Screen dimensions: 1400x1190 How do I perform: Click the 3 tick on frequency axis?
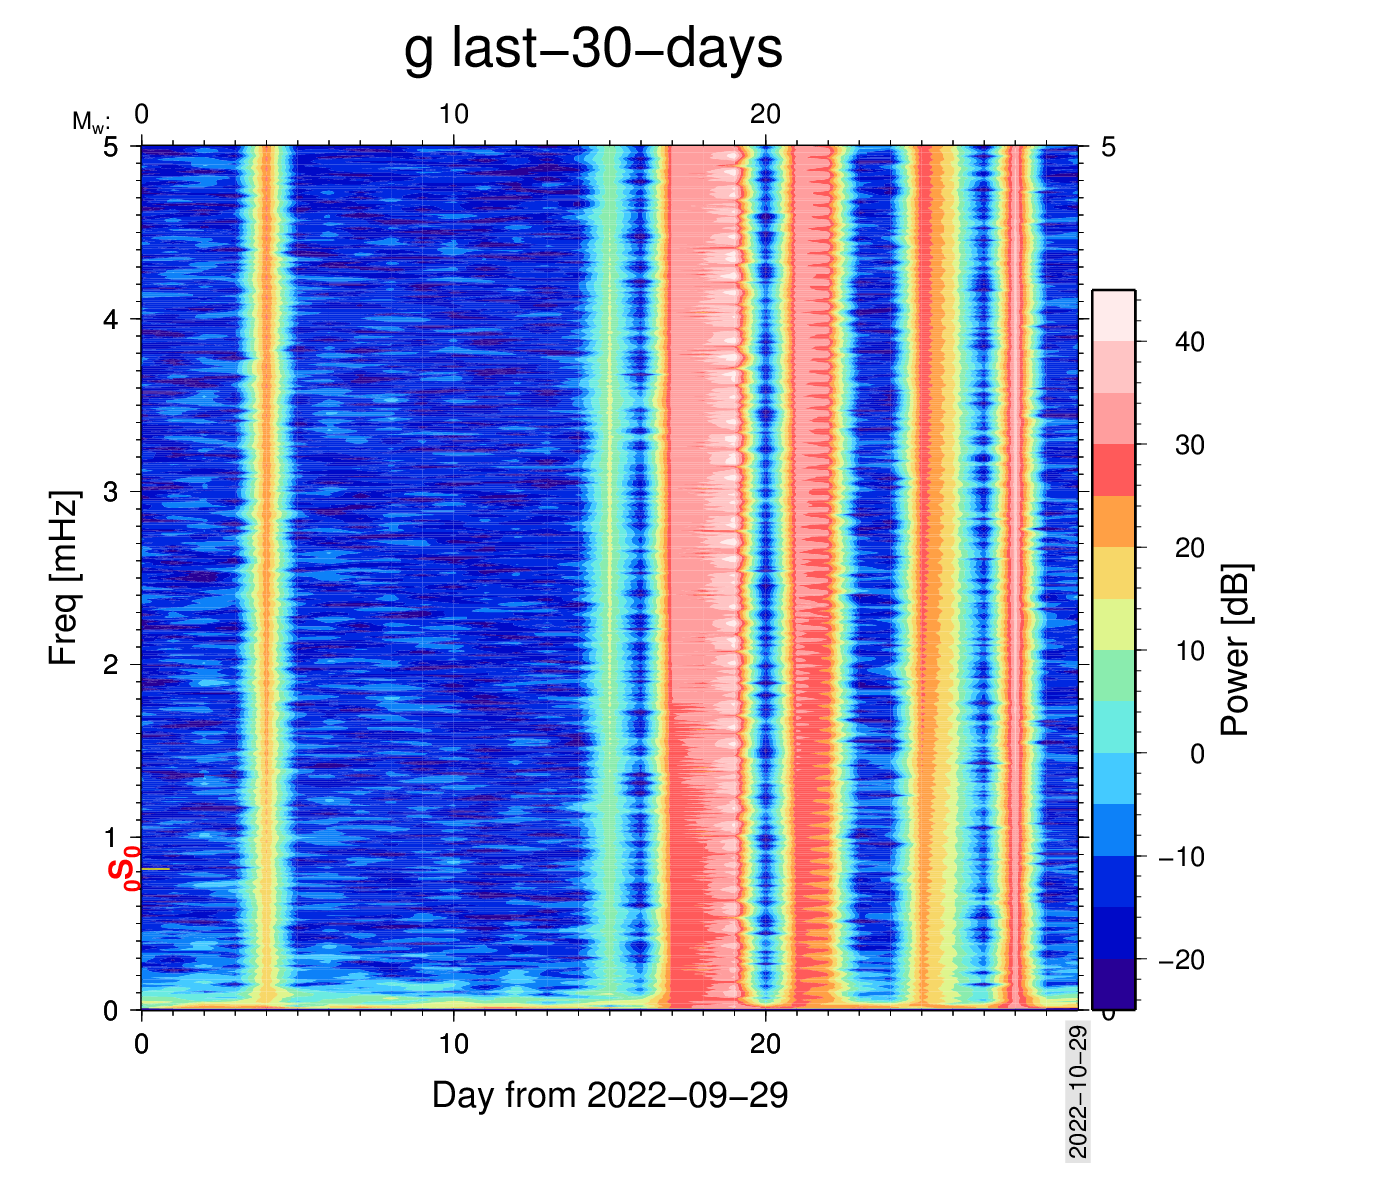111,492
